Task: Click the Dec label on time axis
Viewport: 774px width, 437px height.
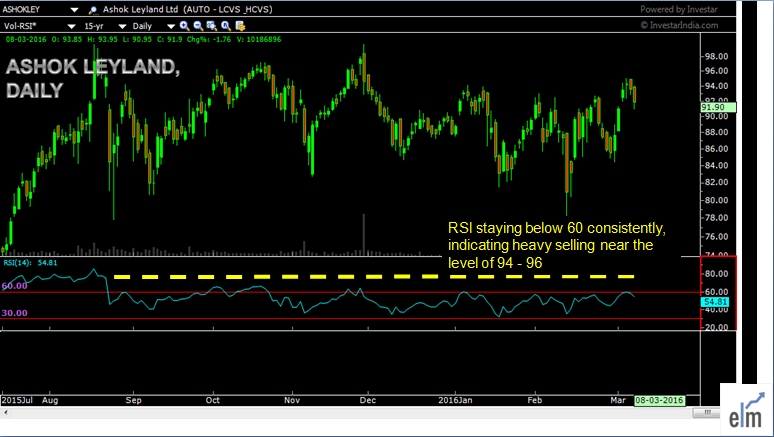Action: pos(368,400)
